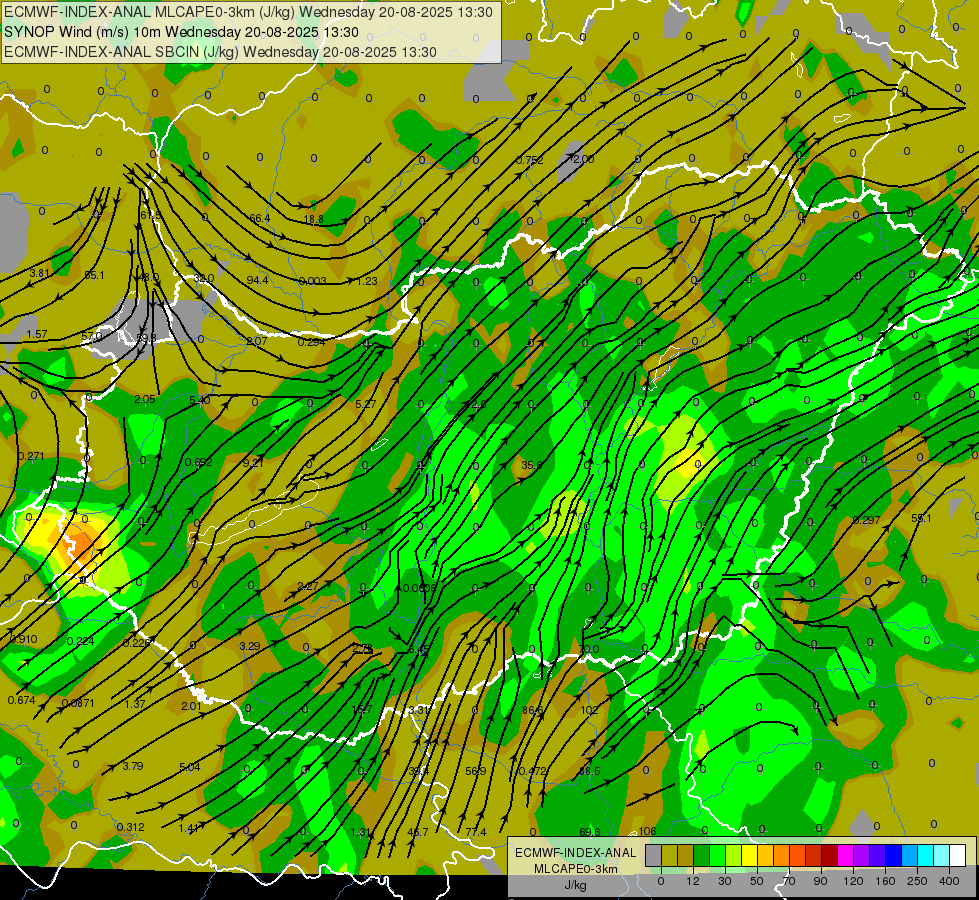The height and width of the screenshot is (900, 979).
Task: Click the MLCAPE0-3km legend label
Action: pyautogui.click(x=576, y=869)
